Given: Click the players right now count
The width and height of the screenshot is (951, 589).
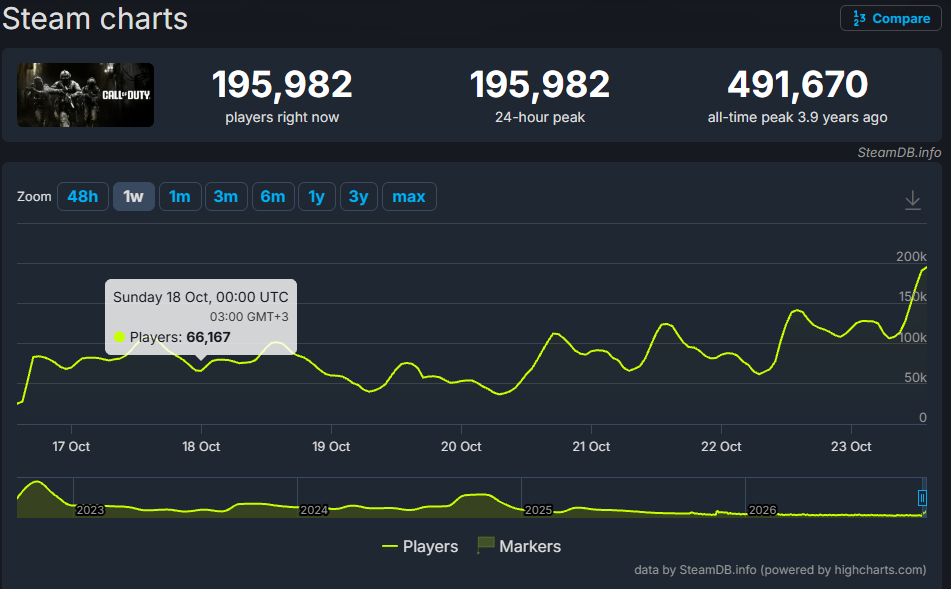Looking at the screenshot, I should tap(282, 84).
